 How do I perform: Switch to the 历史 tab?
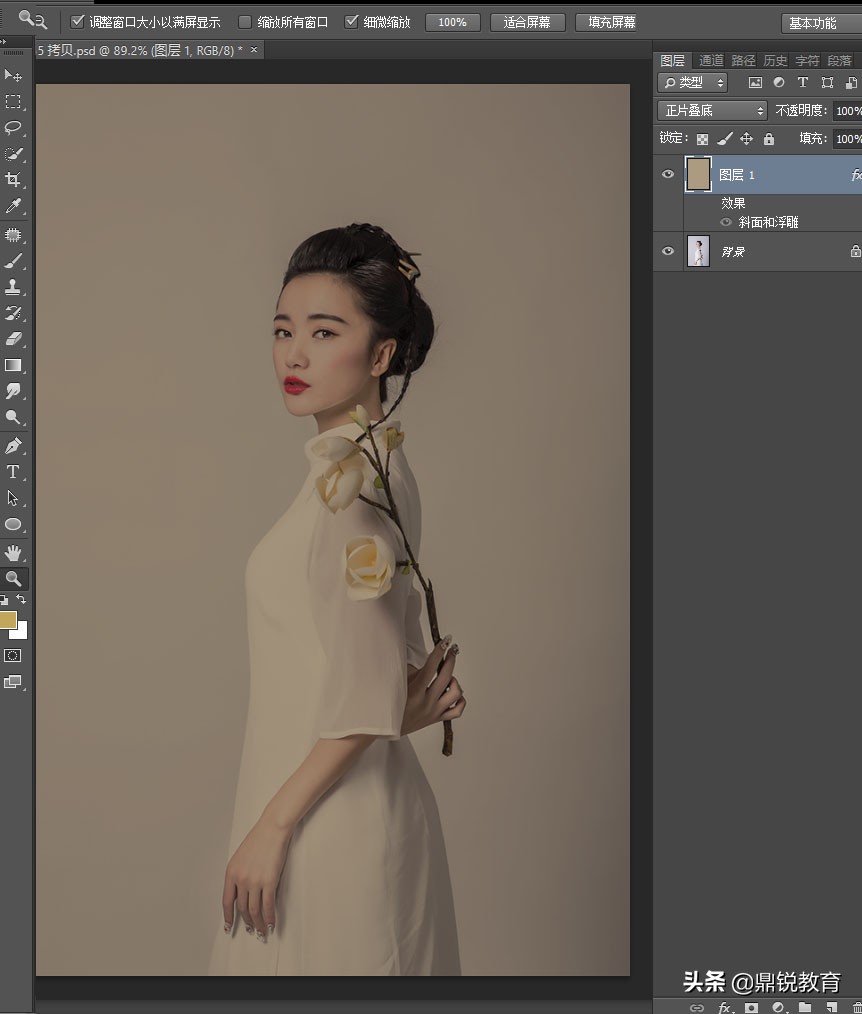775,60
